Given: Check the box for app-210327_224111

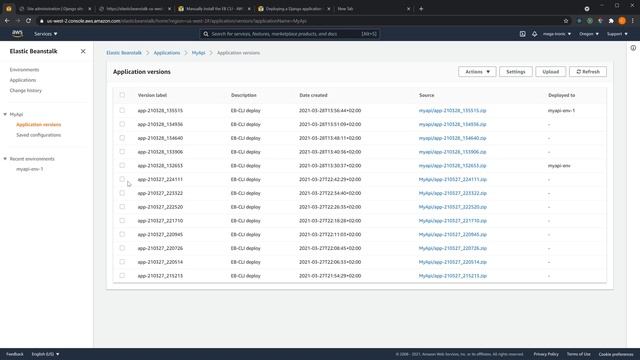Looking at the screenshot, I should (x=122, y=179).
